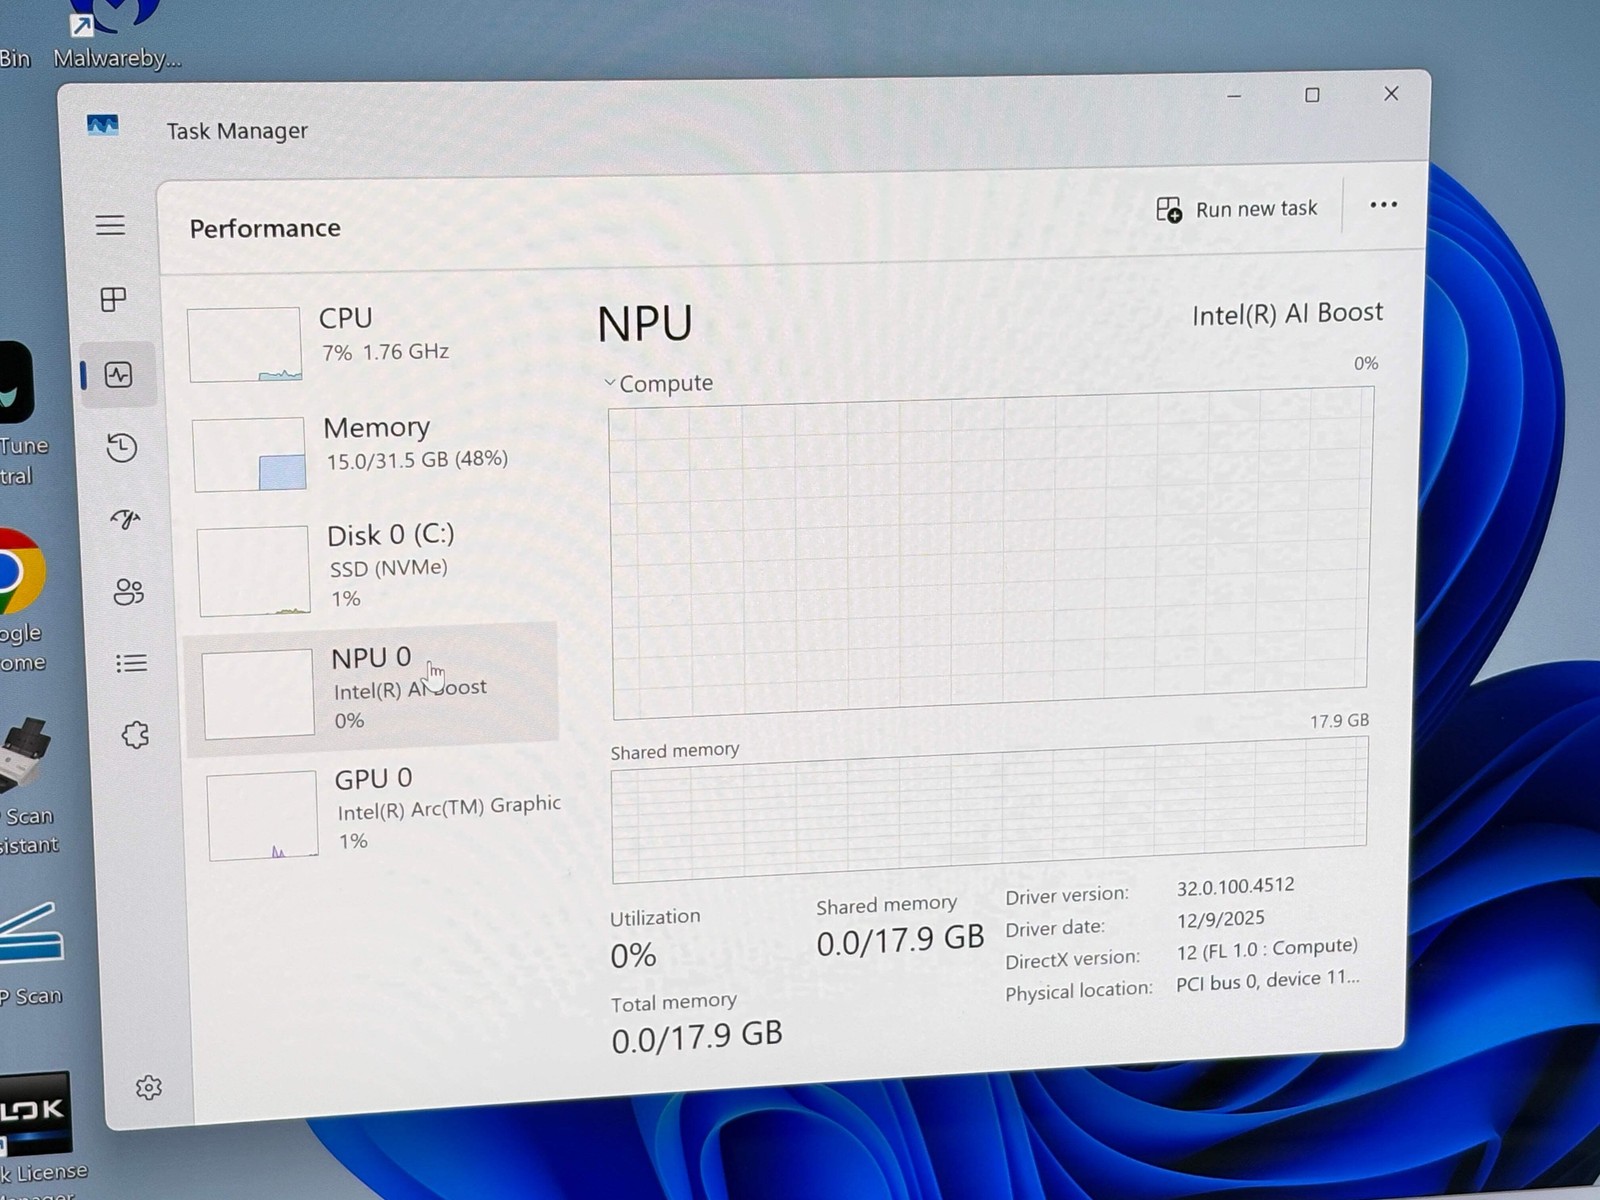Click the Physical location PCI bus value
Screen dimensions: 1600x1200
point(1268,981)
